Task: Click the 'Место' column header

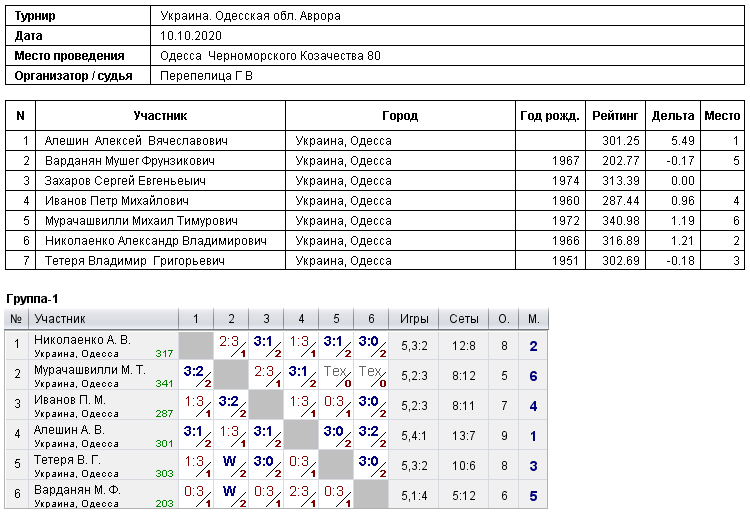Action: [722, 116]
